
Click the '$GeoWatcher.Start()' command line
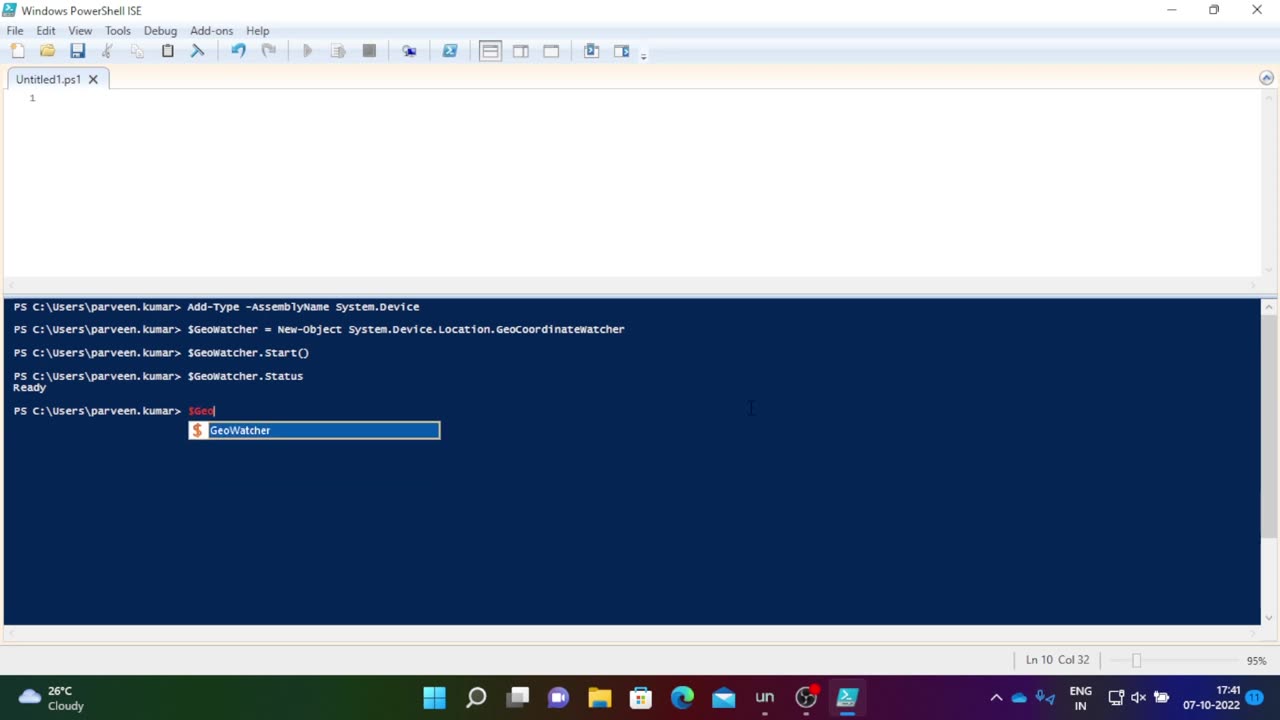[248, 353]
